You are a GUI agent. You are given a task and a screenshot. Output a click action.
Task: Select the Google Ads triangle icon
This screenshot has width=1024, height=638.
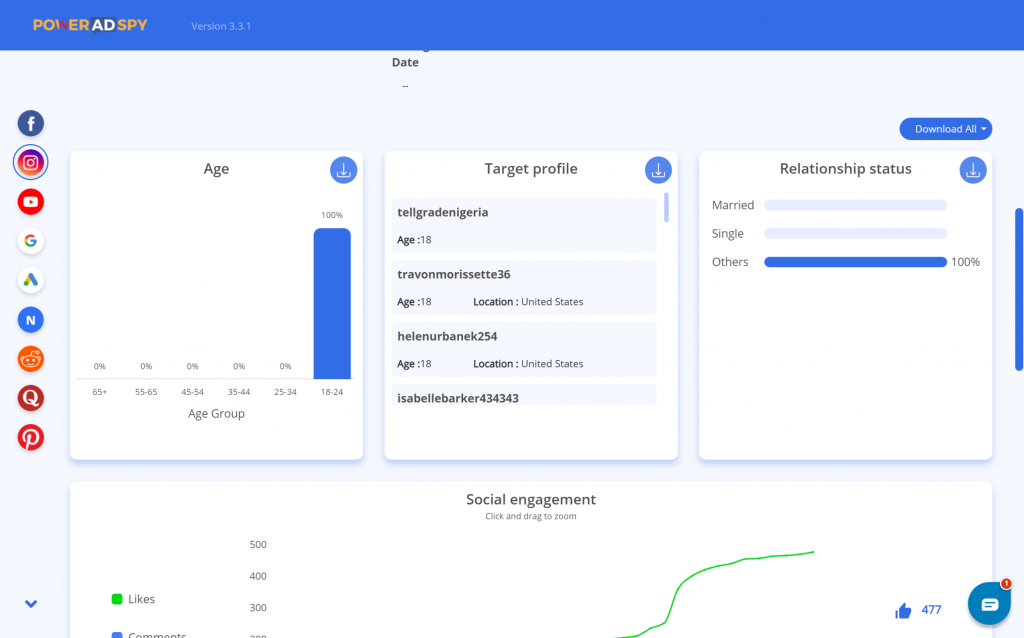tap(30, 280)
